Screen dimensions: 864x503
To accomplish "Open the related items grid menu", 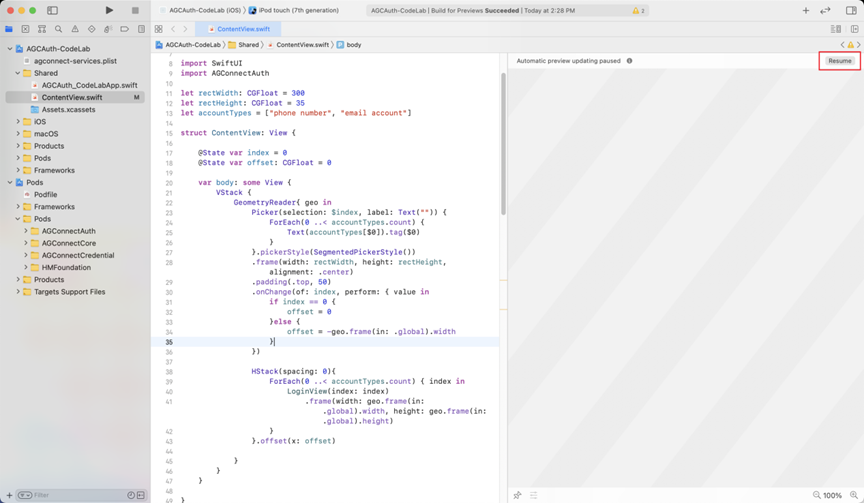I will (159, 29).
